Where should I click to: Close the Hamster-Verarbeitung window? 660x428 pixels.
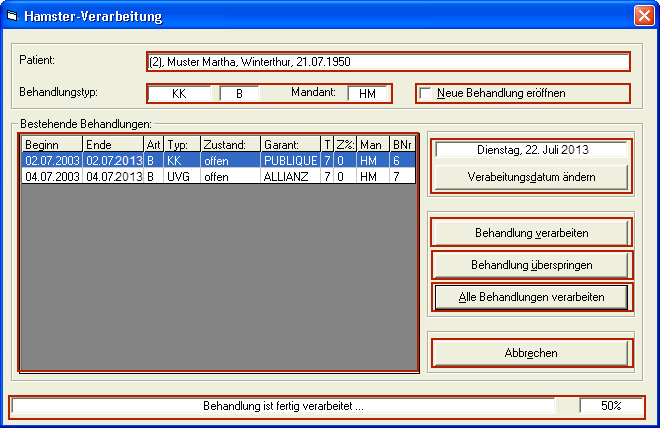[x=644, y=16]
